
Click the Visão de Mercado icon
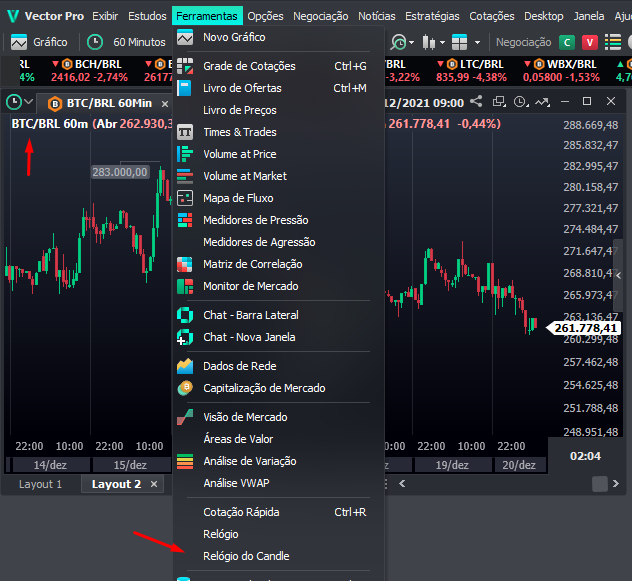tap(185, 417)
